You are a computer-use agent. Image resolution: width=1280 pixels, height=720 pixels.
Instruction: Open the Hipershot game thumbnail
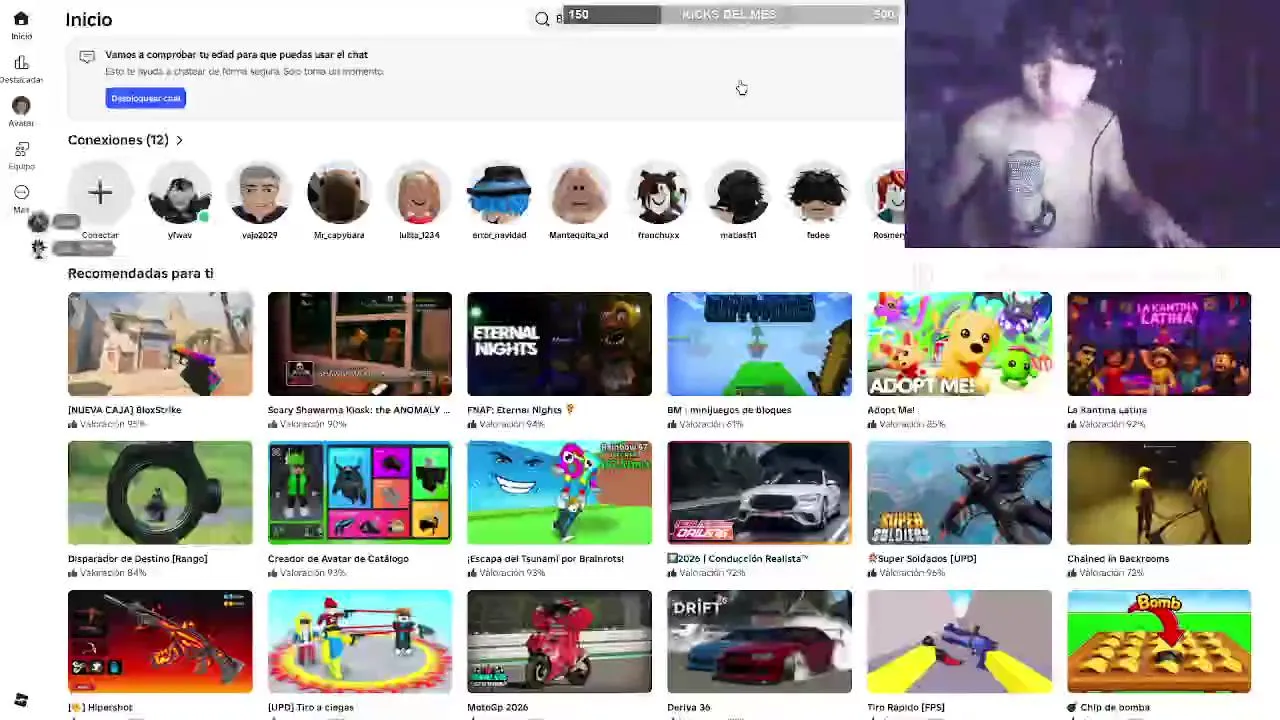coord(160,642)
